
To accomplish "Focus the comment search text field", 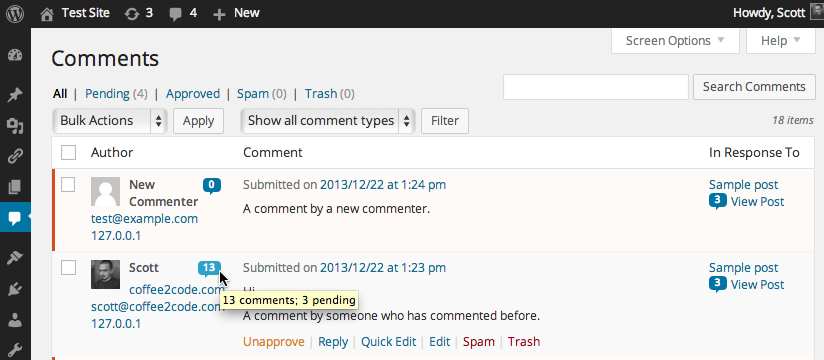I will 595,87.
